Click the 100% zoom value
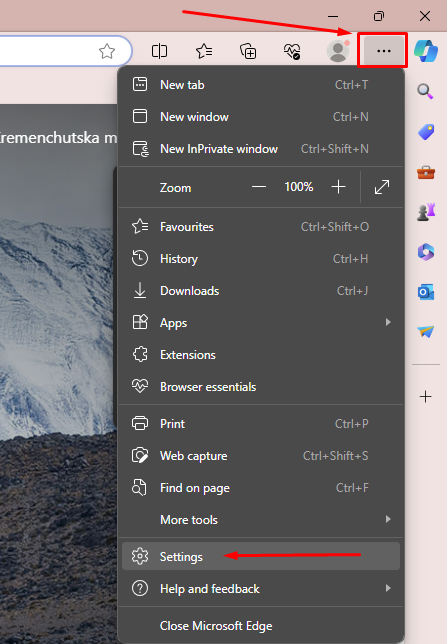Image resolution: width=447 pixels, height=644 pixels. (299, 187)
